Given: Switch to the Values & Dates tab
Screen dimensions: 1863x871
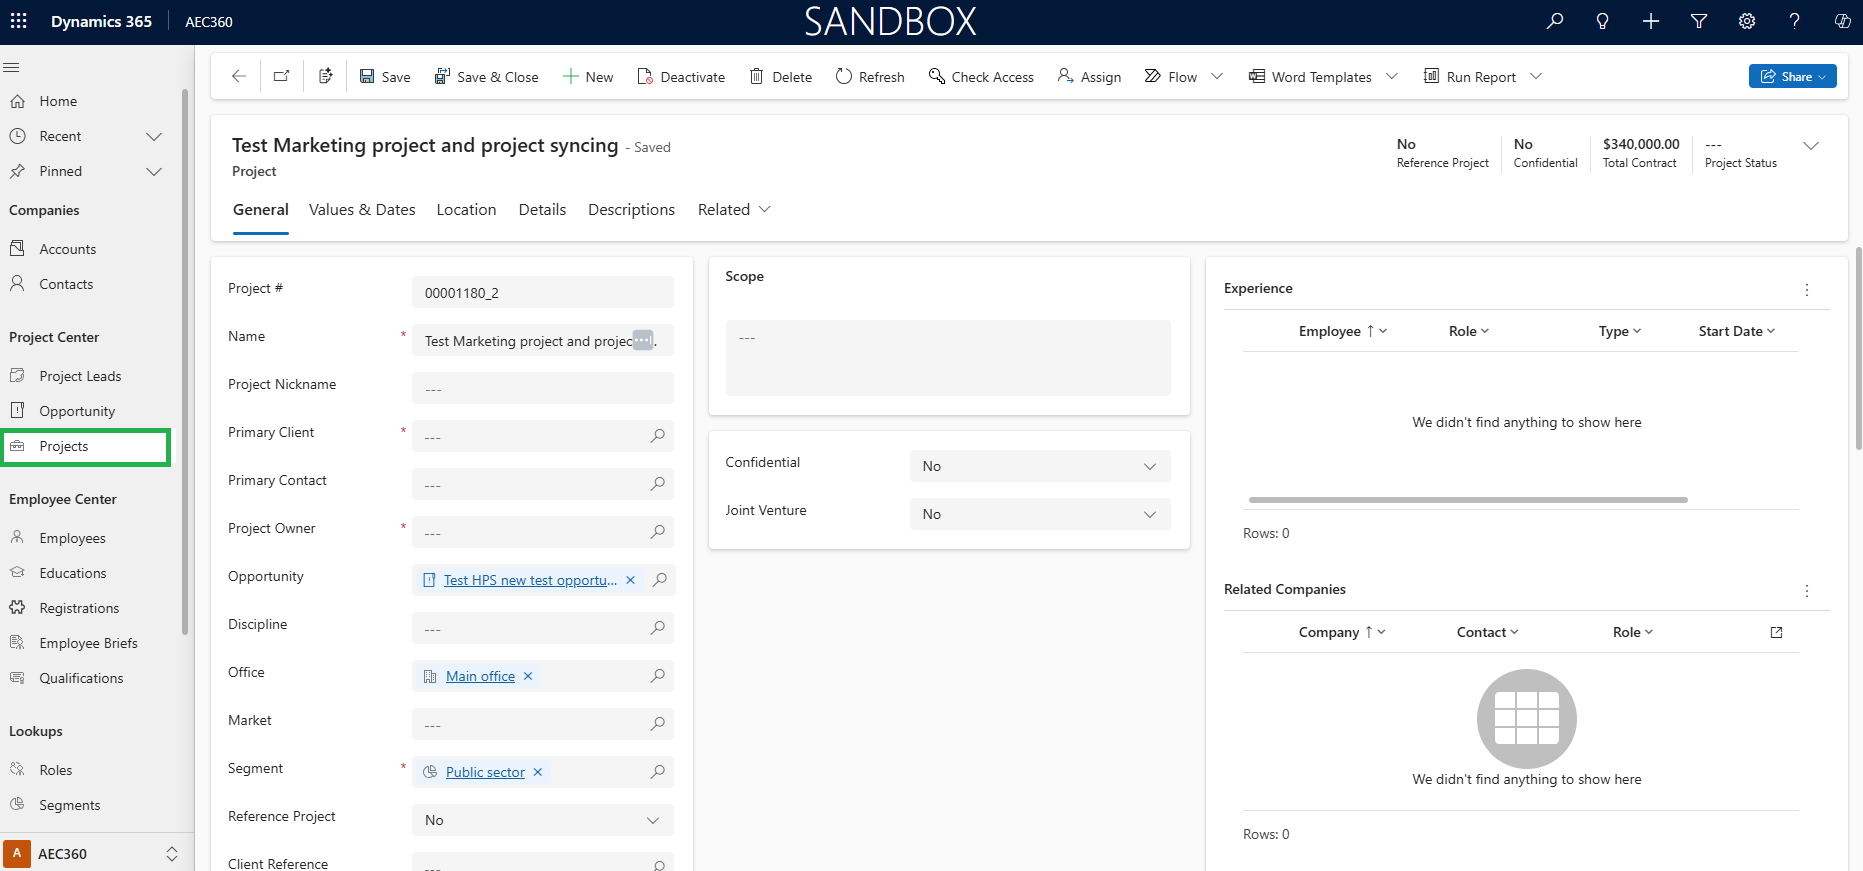Looking at the screenshot, I should (x=362, y=209).
